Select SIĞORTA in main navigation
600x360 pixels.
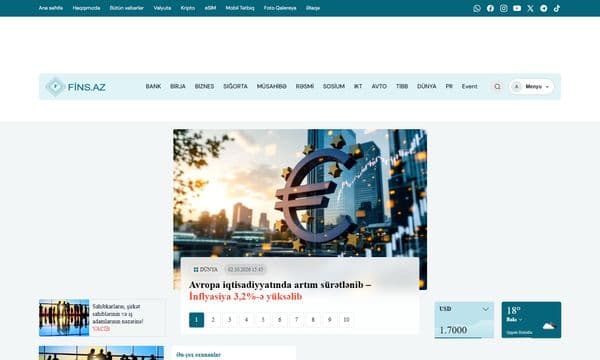(235, 86)
